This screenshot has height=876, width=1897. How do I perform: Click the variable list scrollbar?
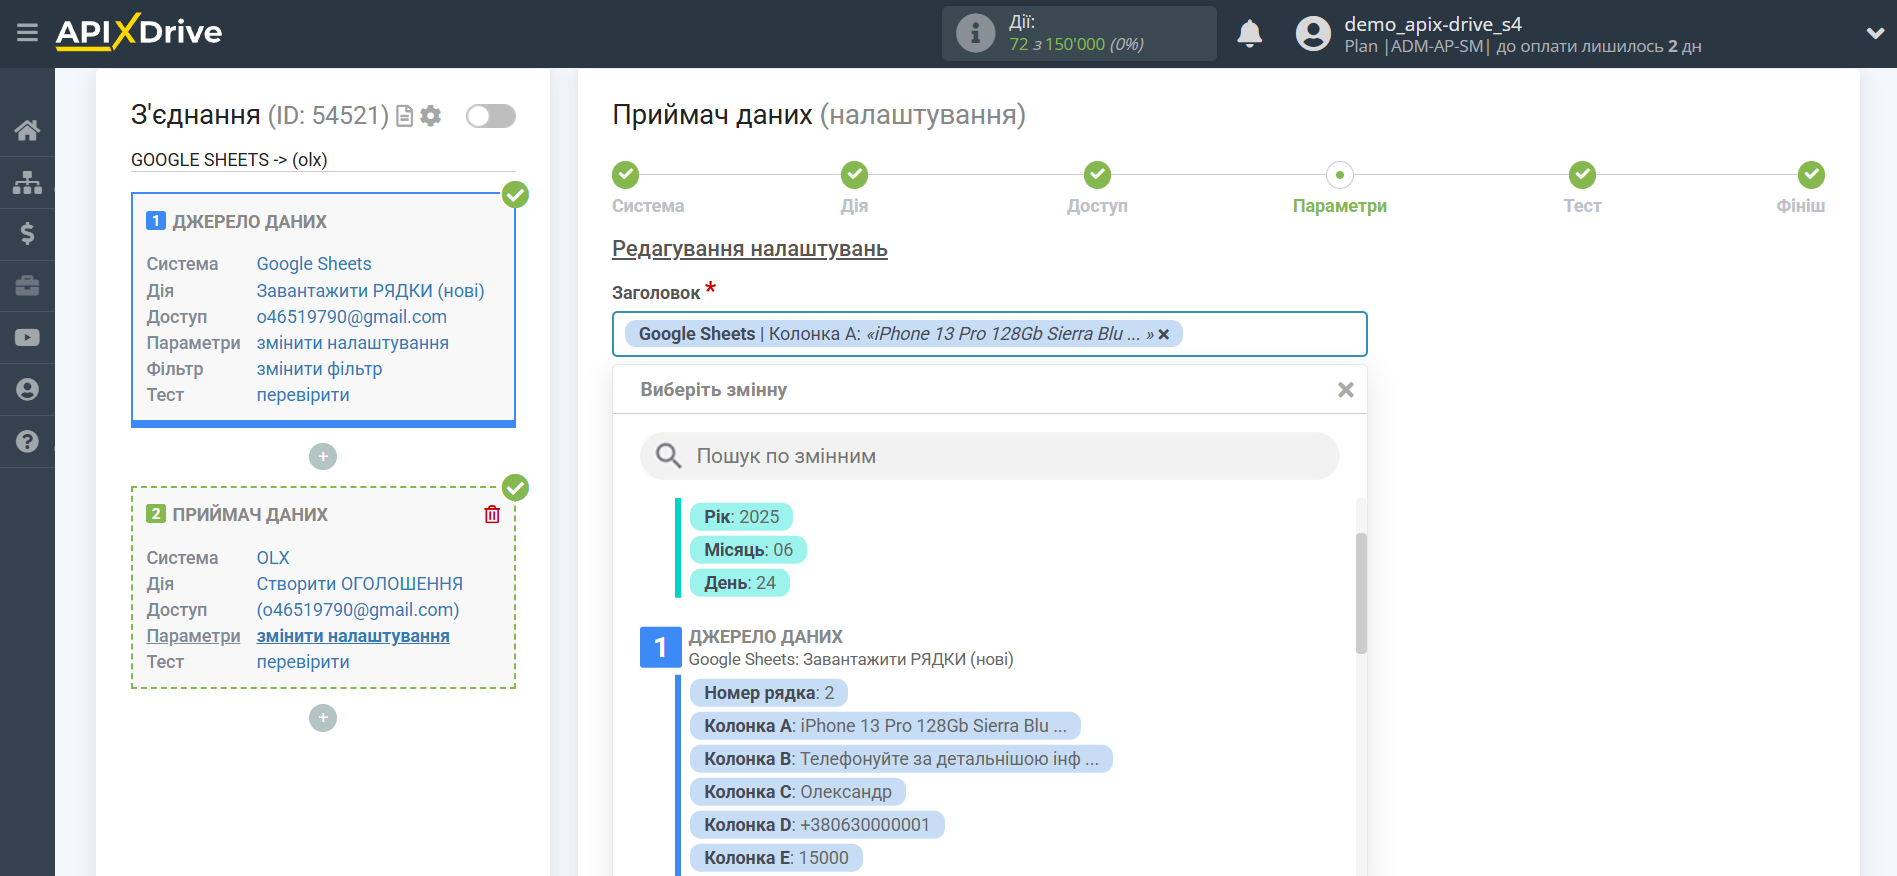[1361, 593]
